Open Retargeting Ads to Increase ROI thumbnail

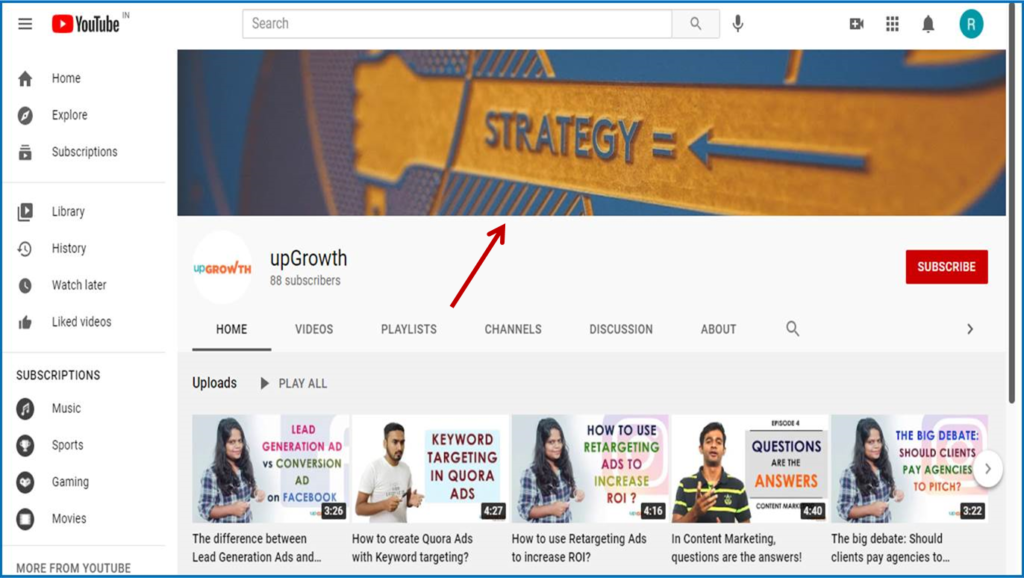point(590,468)
